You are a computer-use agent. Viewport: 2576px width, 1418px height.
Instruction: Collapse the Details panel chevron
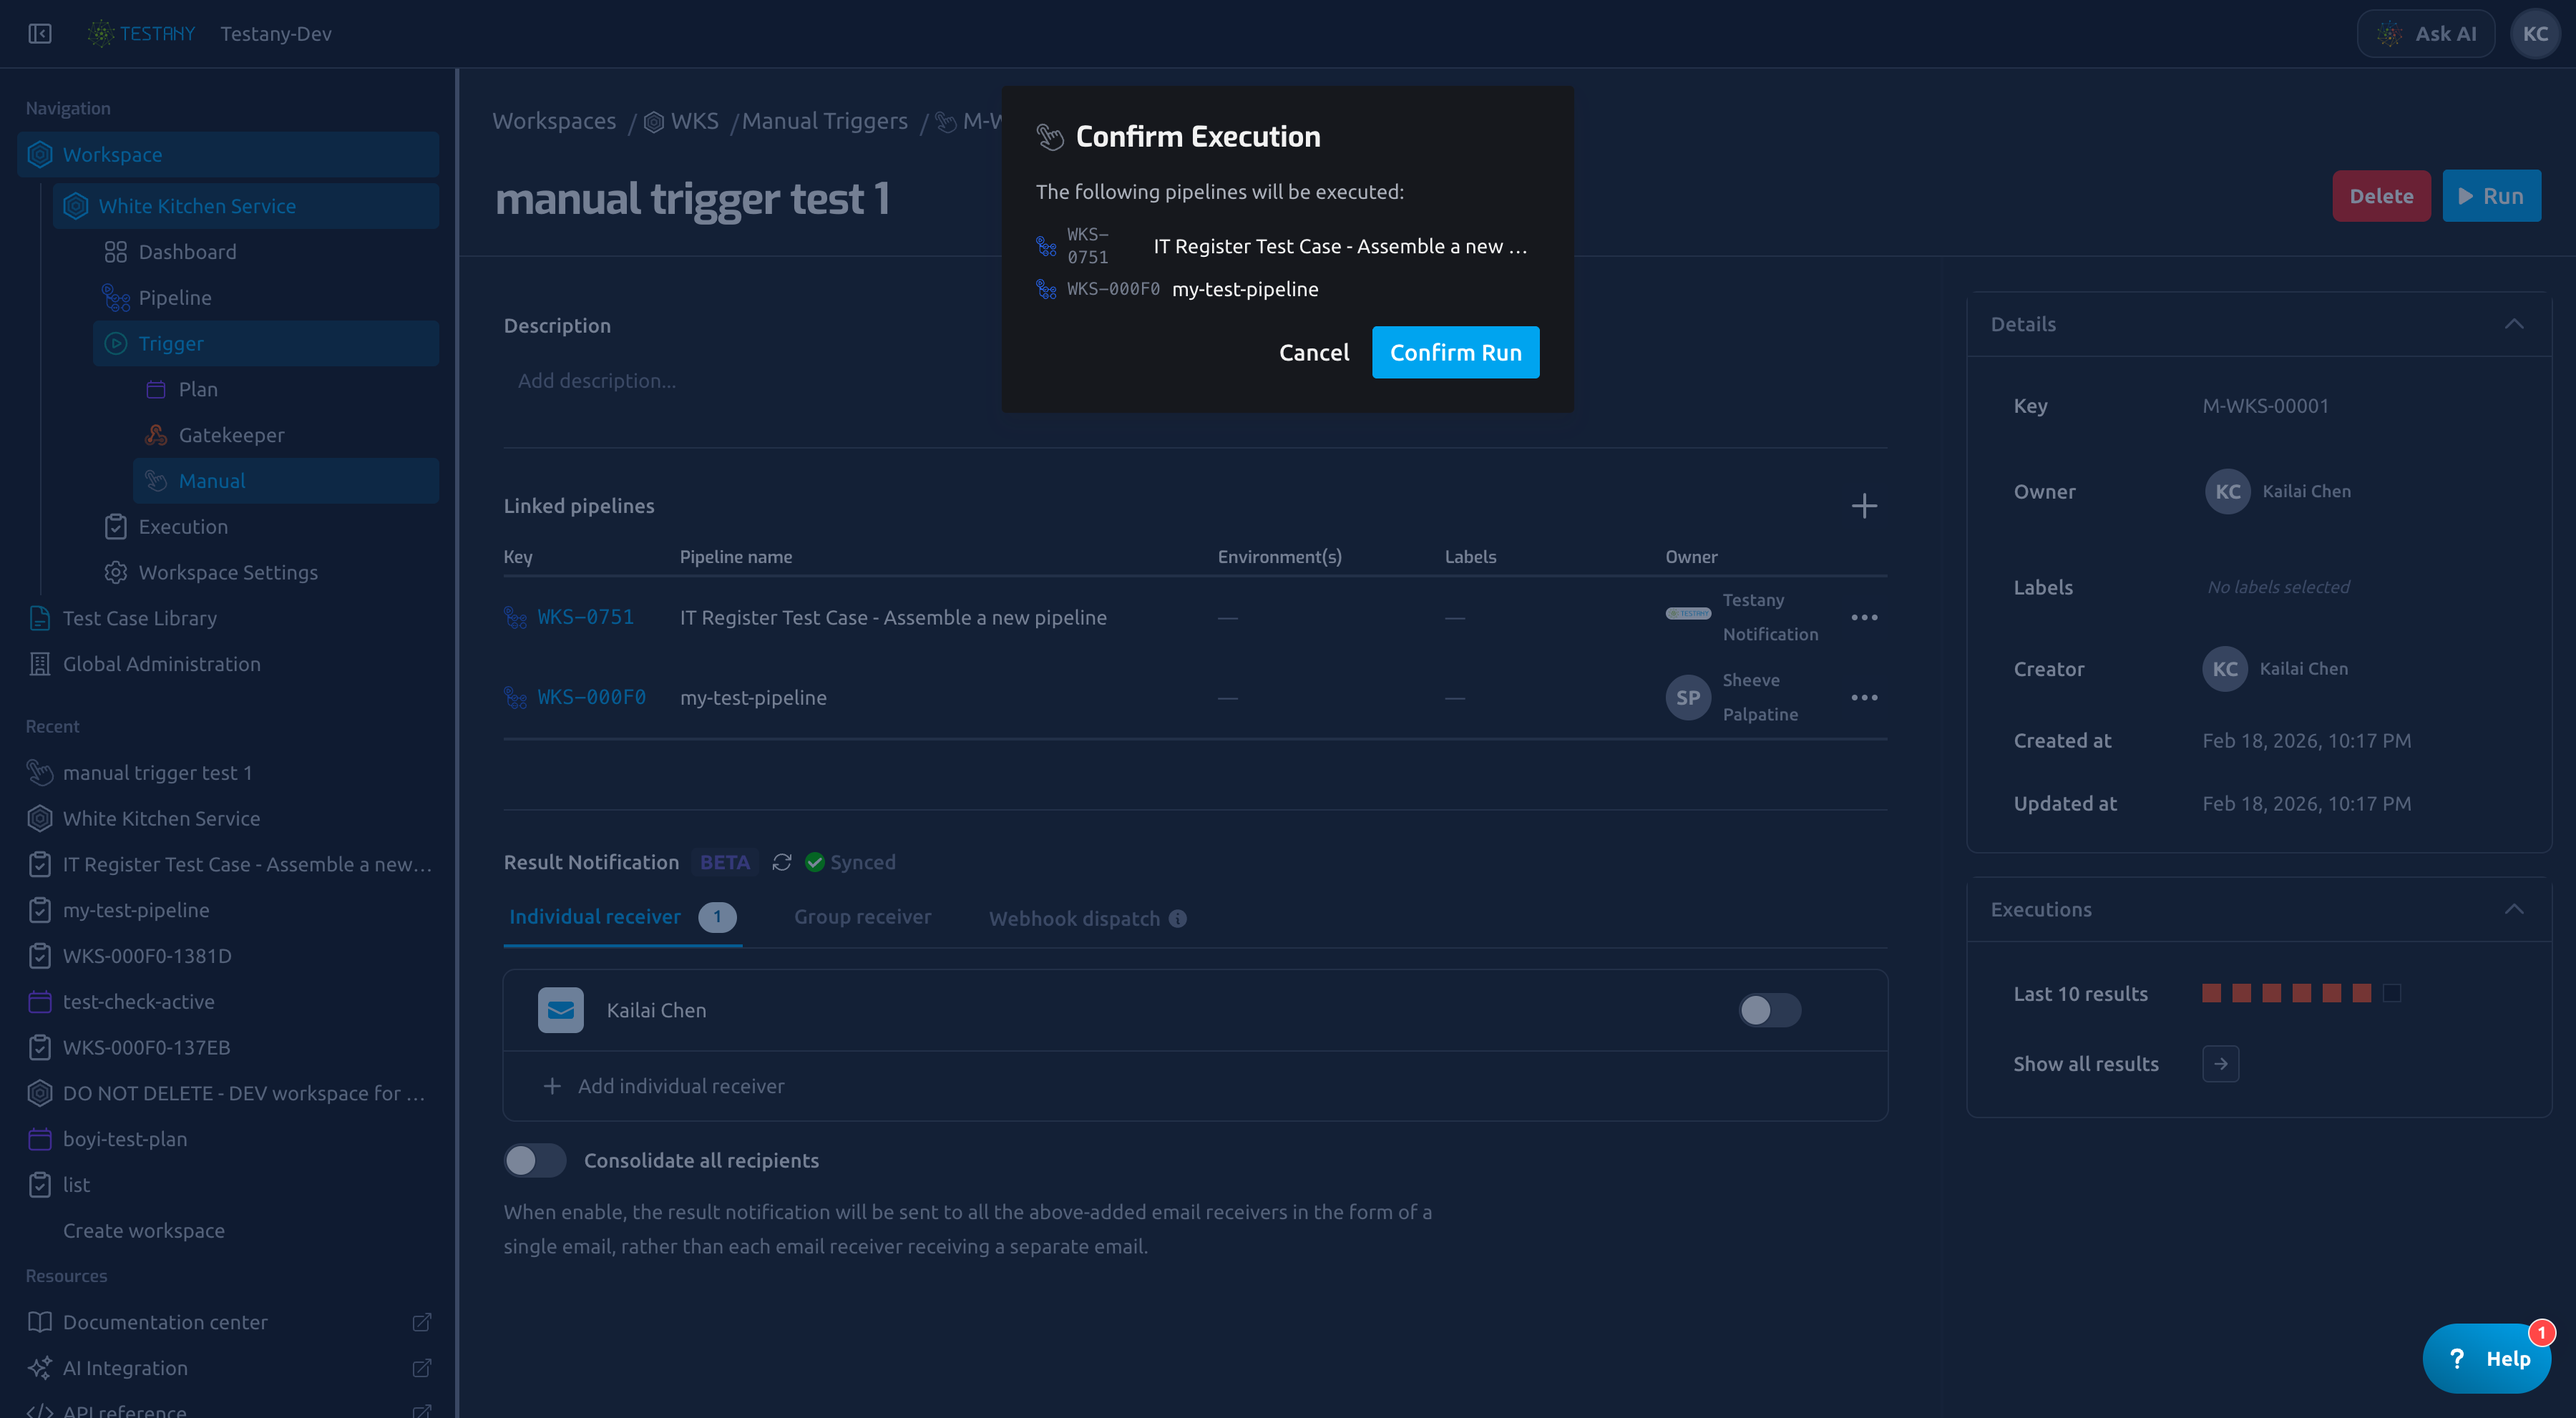tap(2514, 324)
